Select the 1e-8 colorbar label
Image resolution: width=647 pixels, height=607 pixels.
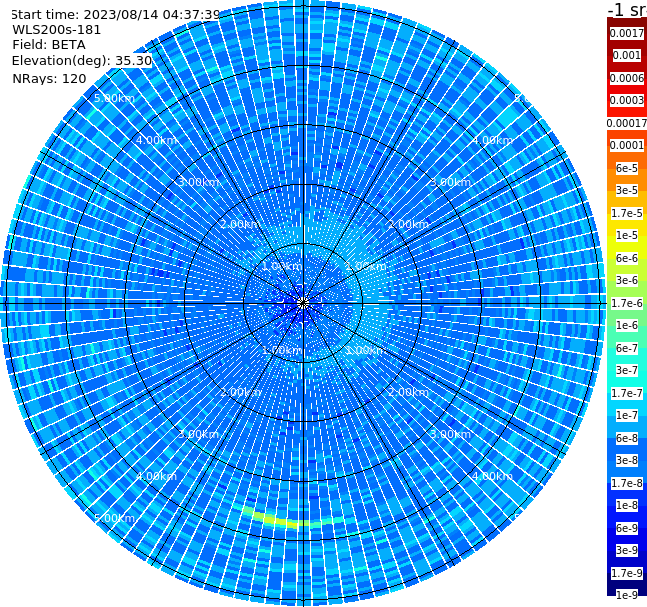[627, 505]
